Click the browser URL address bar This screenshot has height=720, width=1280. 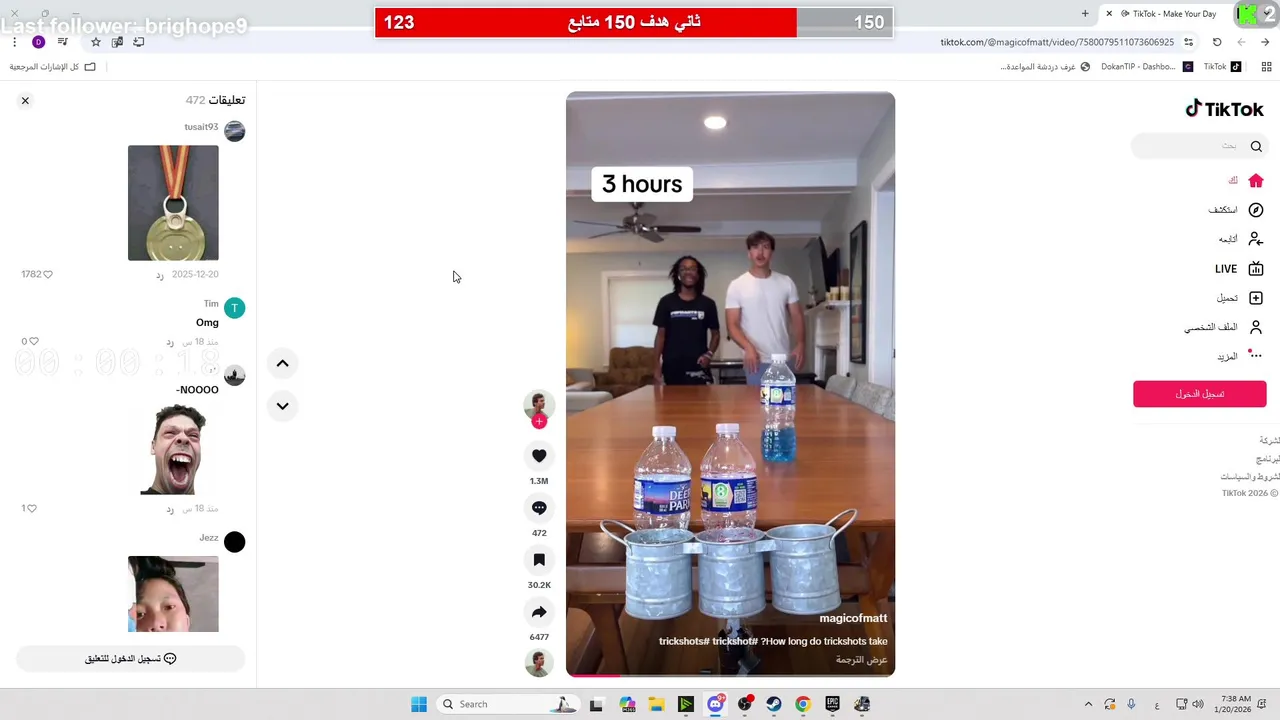click(1057, 42)
